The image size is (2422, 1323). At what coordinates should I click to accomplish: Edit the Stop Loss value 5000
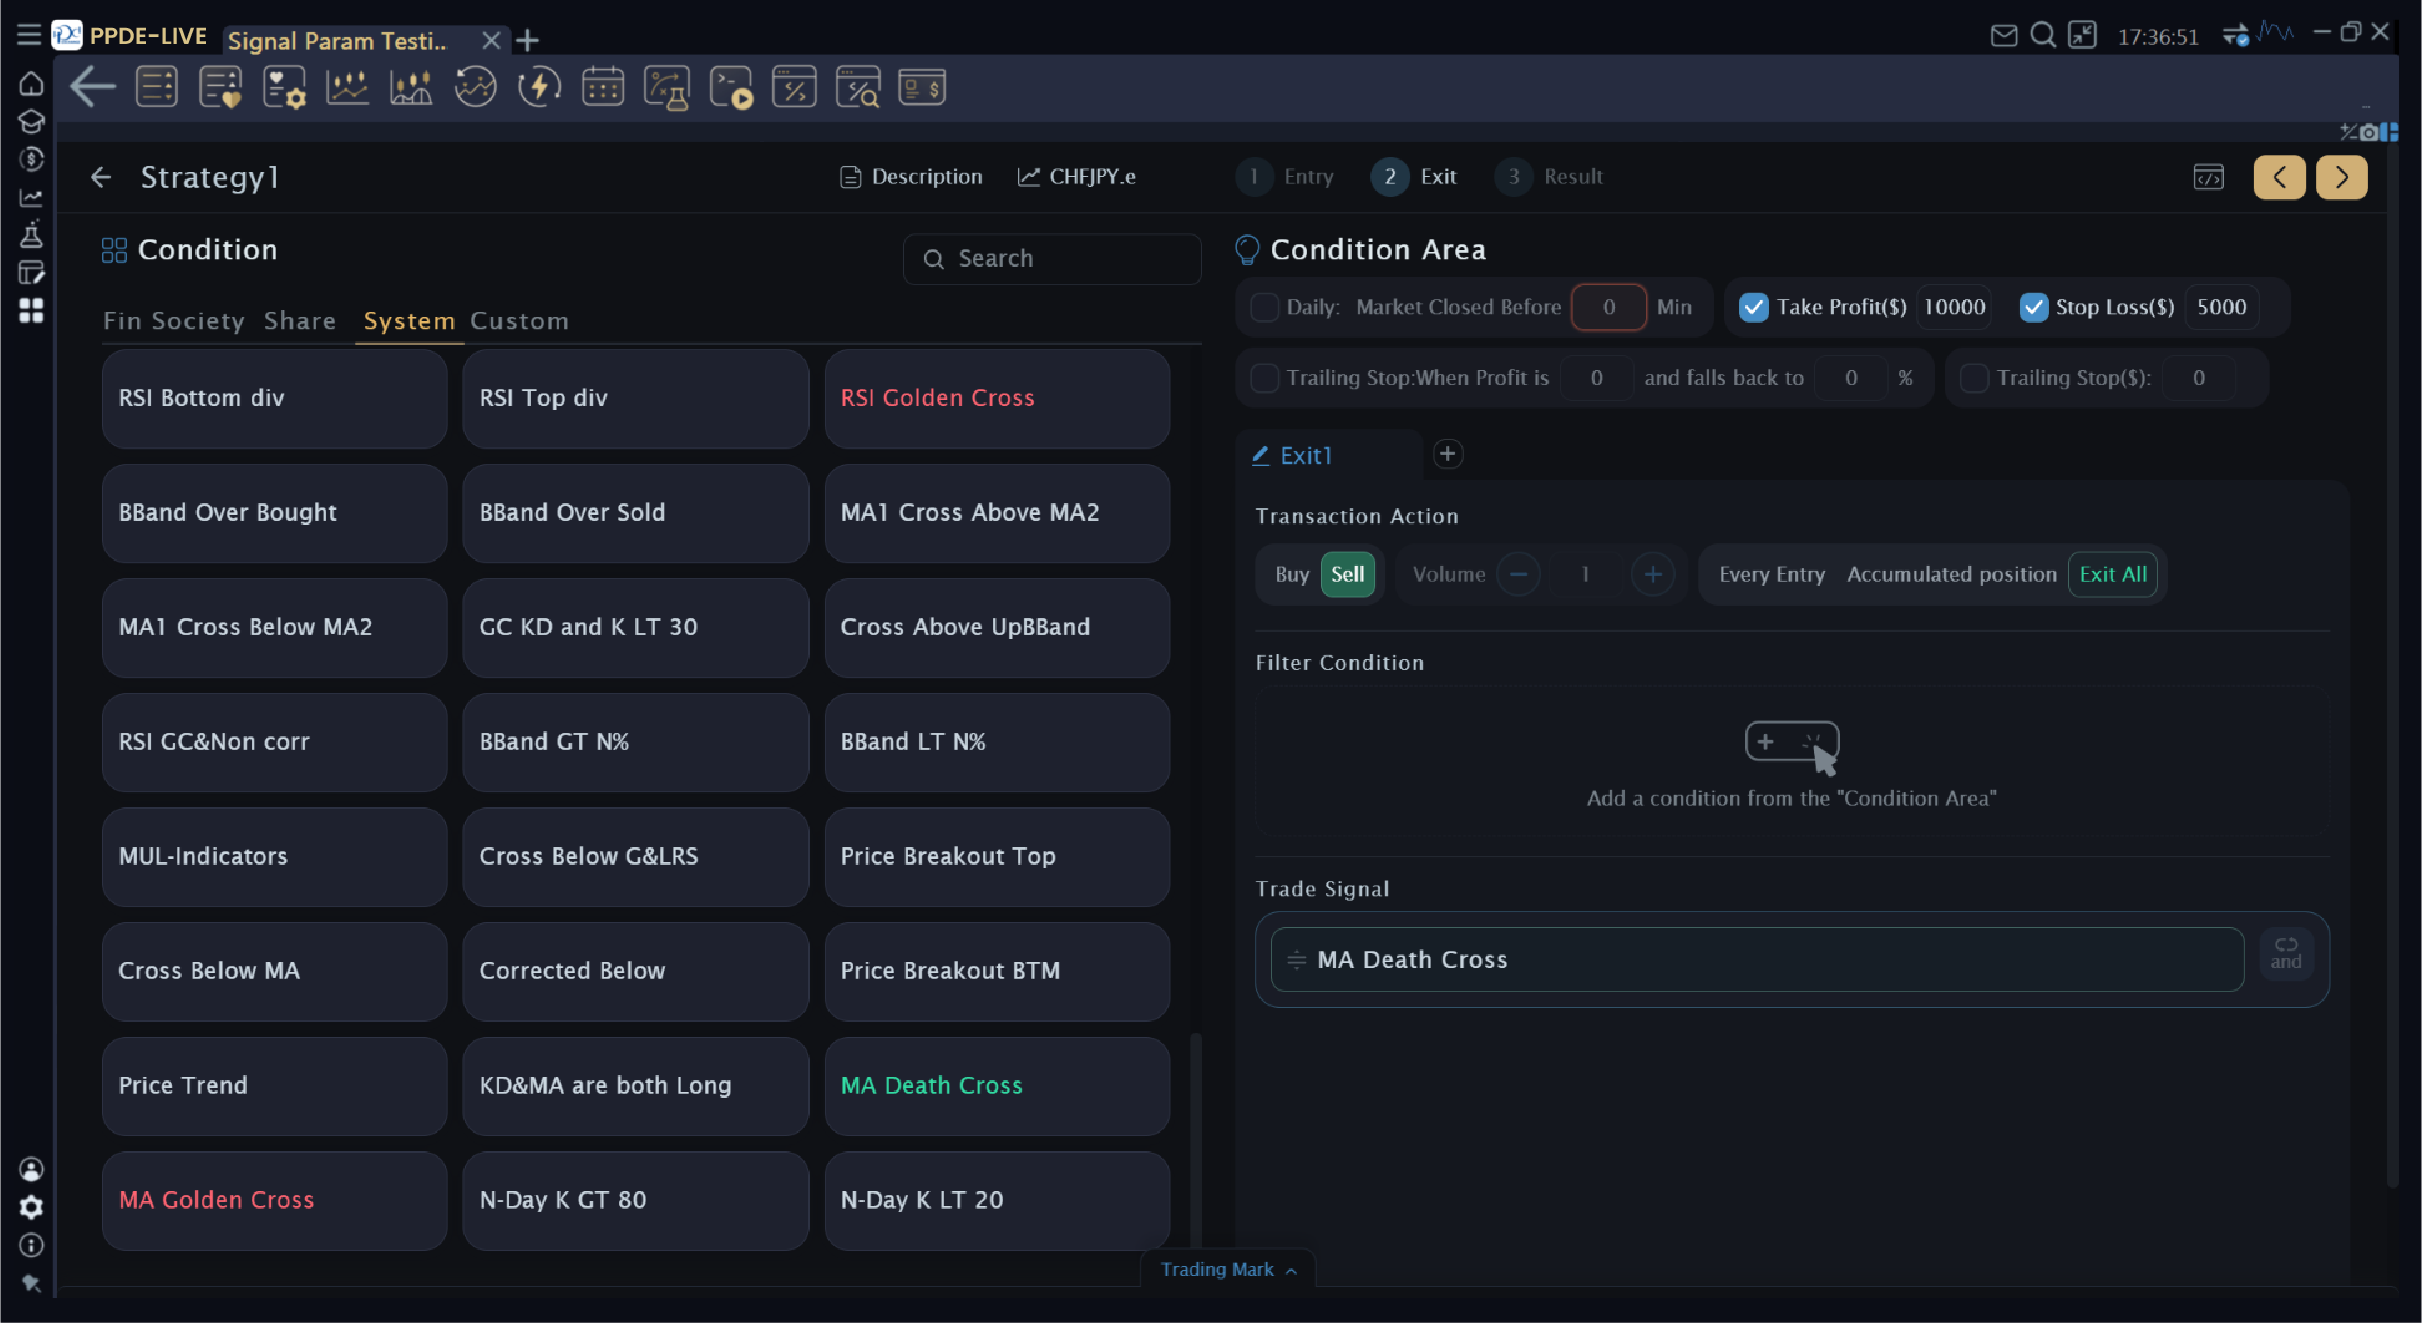pyautogui.click(x=2221, y=307)
